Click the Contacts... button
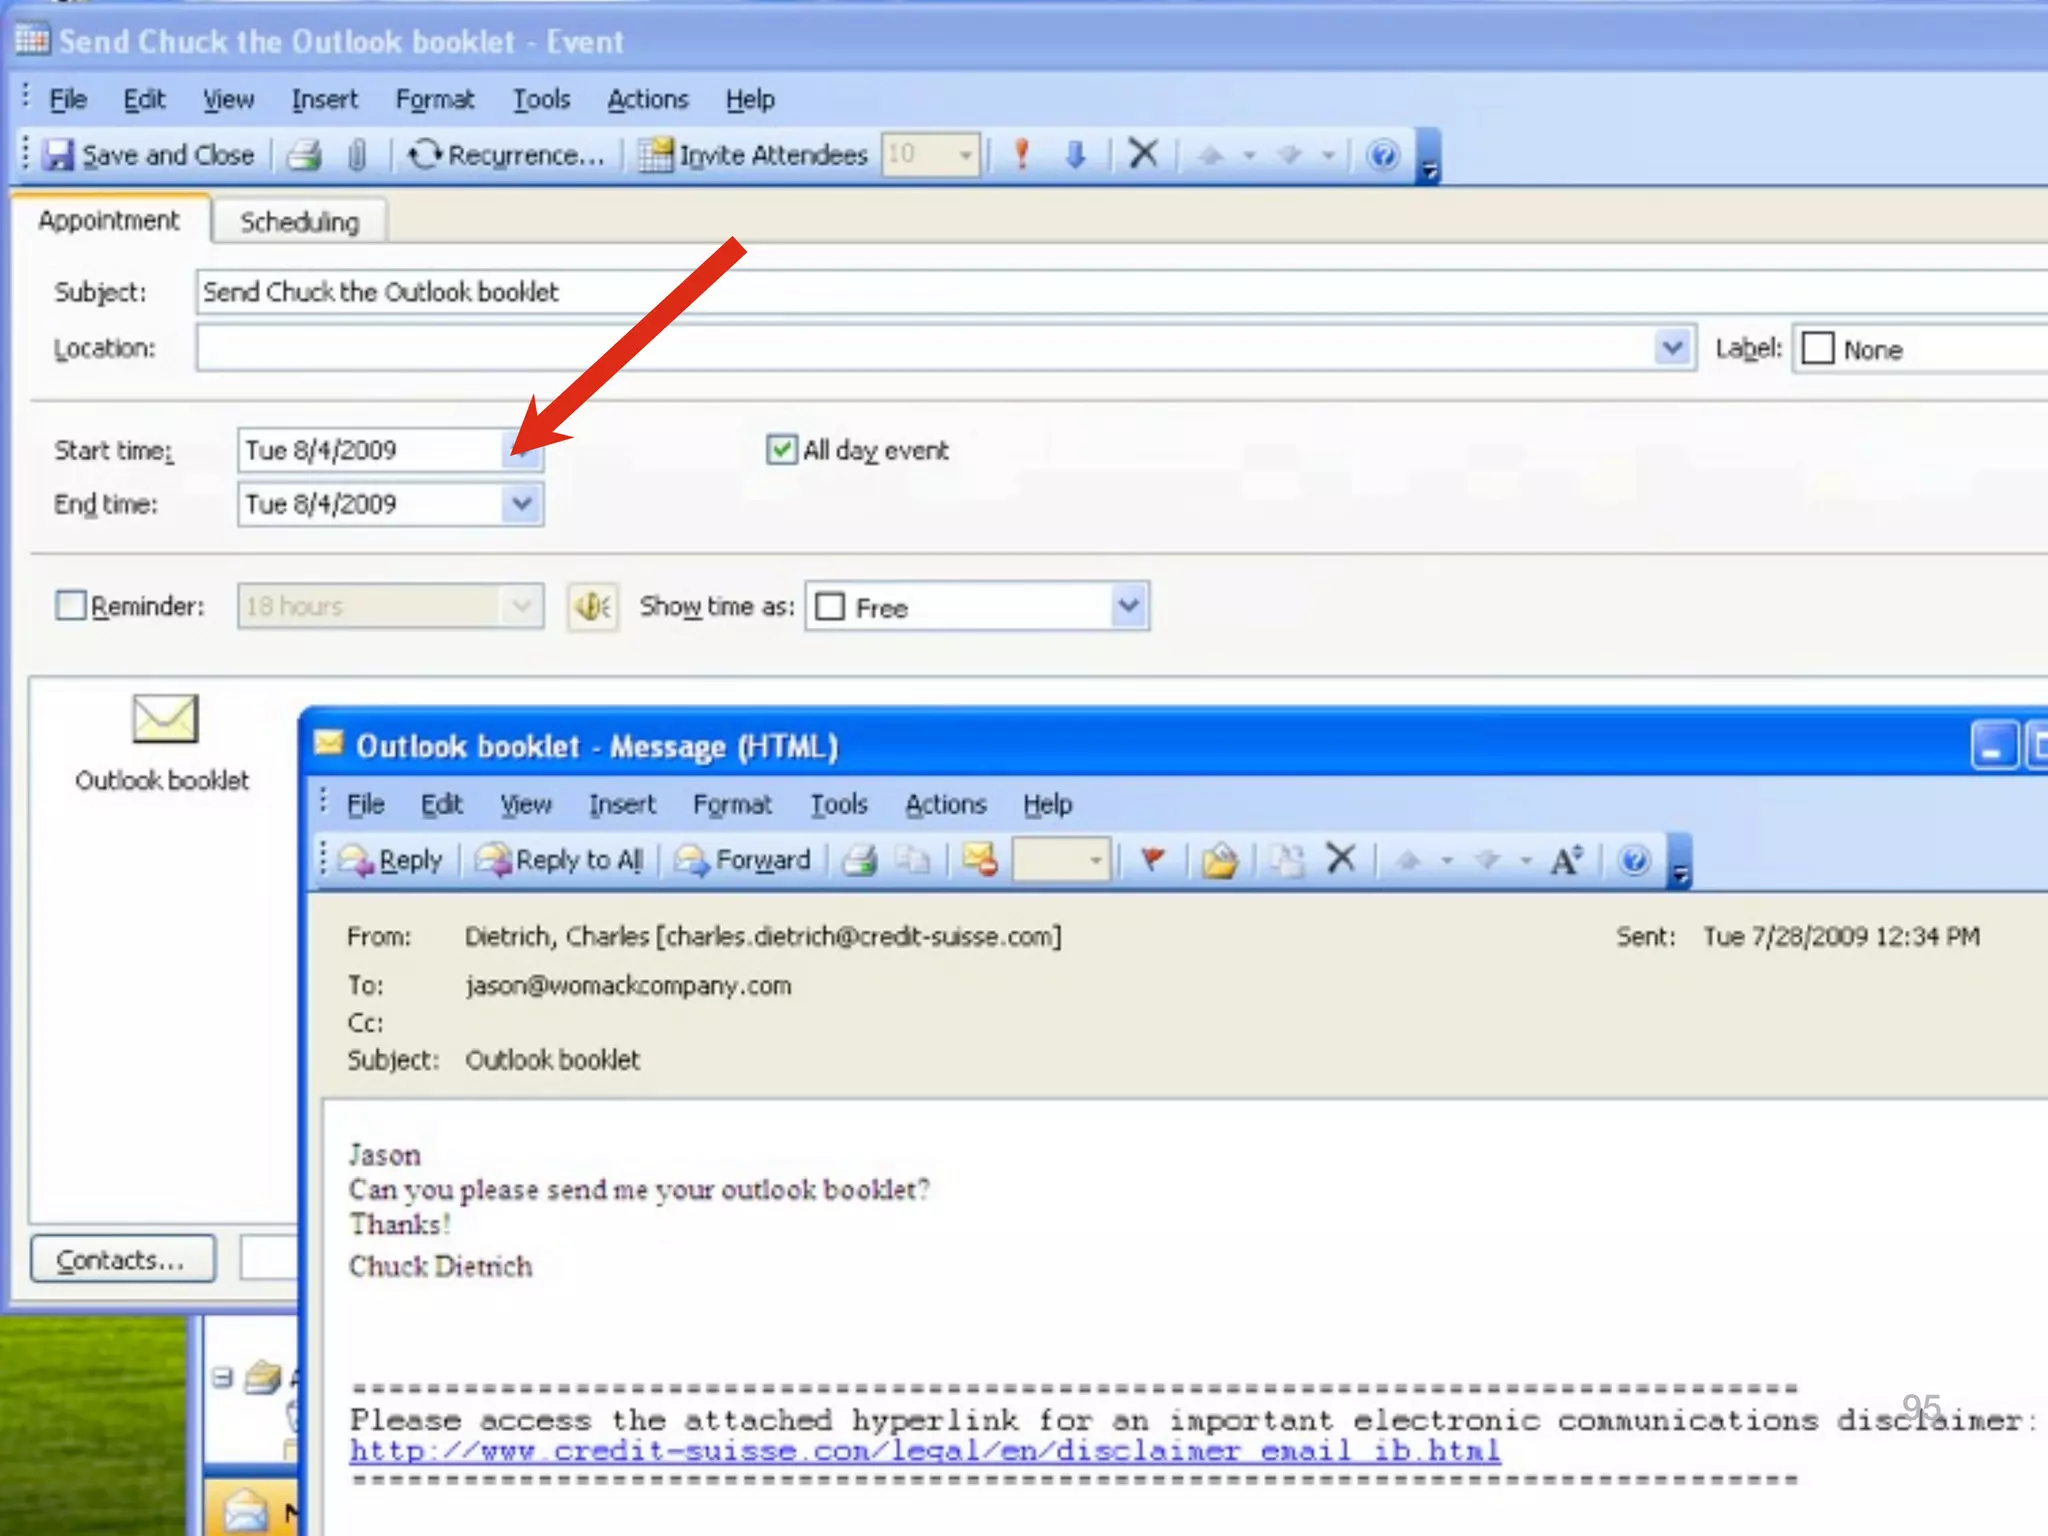Image resolution: width=2048 pixels, height=1536 pixels. click(122, 1259)
